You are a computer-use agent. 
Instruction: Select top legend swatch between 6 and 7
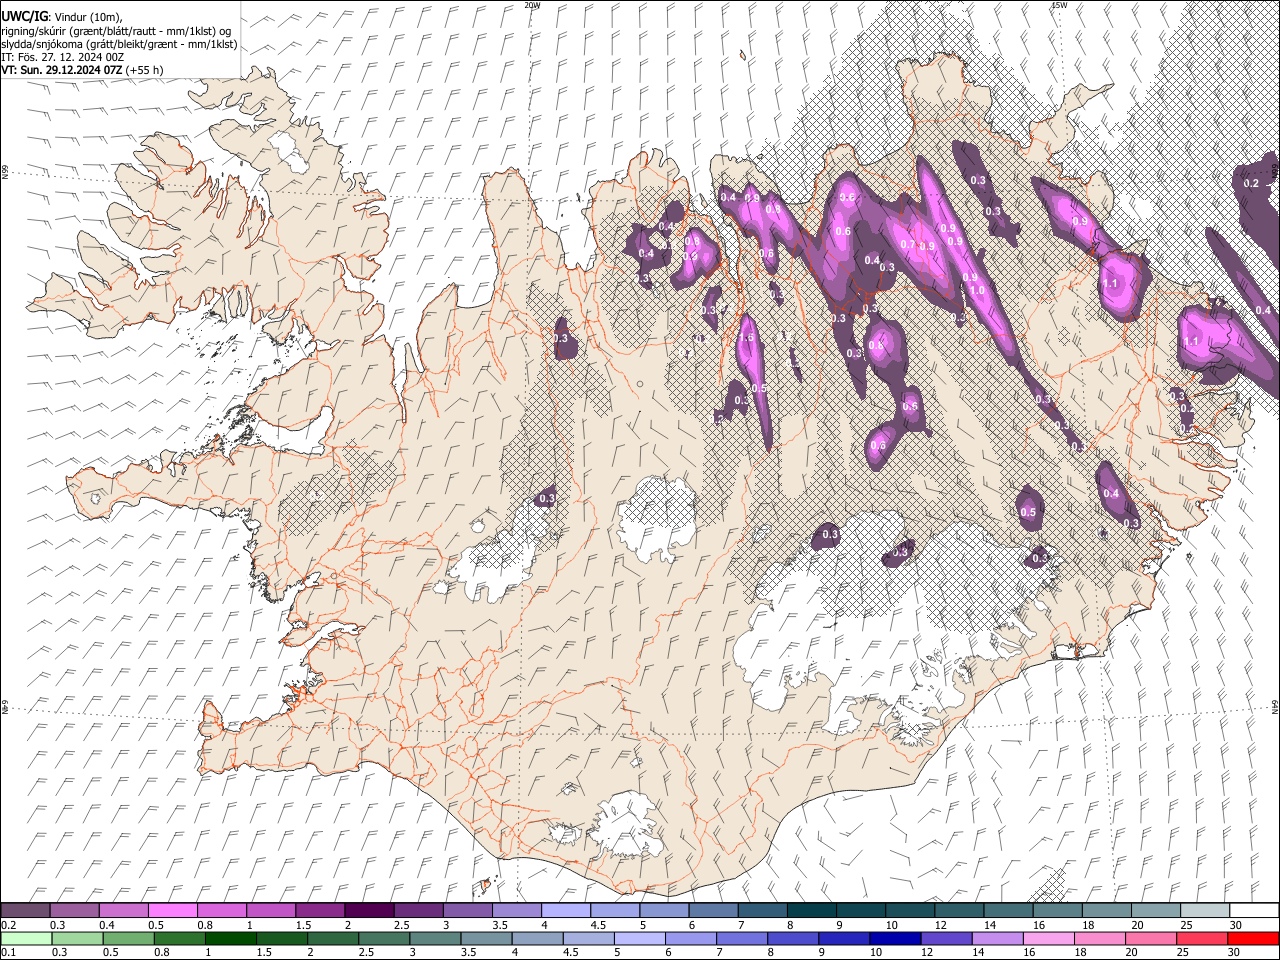[711, 911]
